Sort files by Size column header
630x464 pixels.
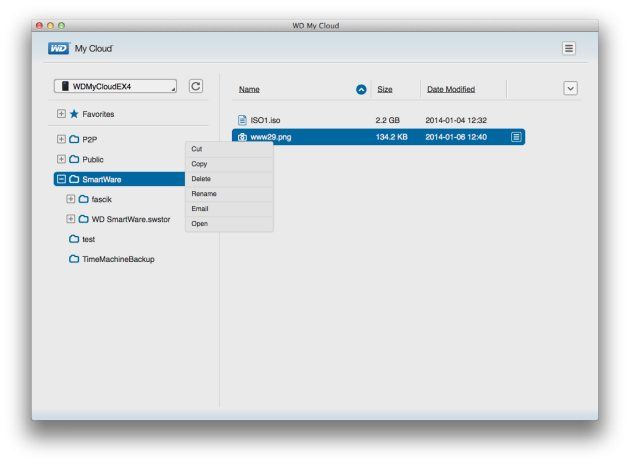point(385,89)
